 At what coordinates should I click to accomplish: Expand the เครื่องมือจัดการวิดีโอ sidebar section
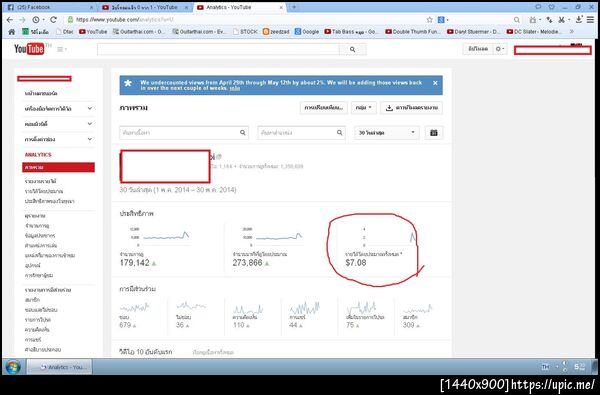[59, 109]
